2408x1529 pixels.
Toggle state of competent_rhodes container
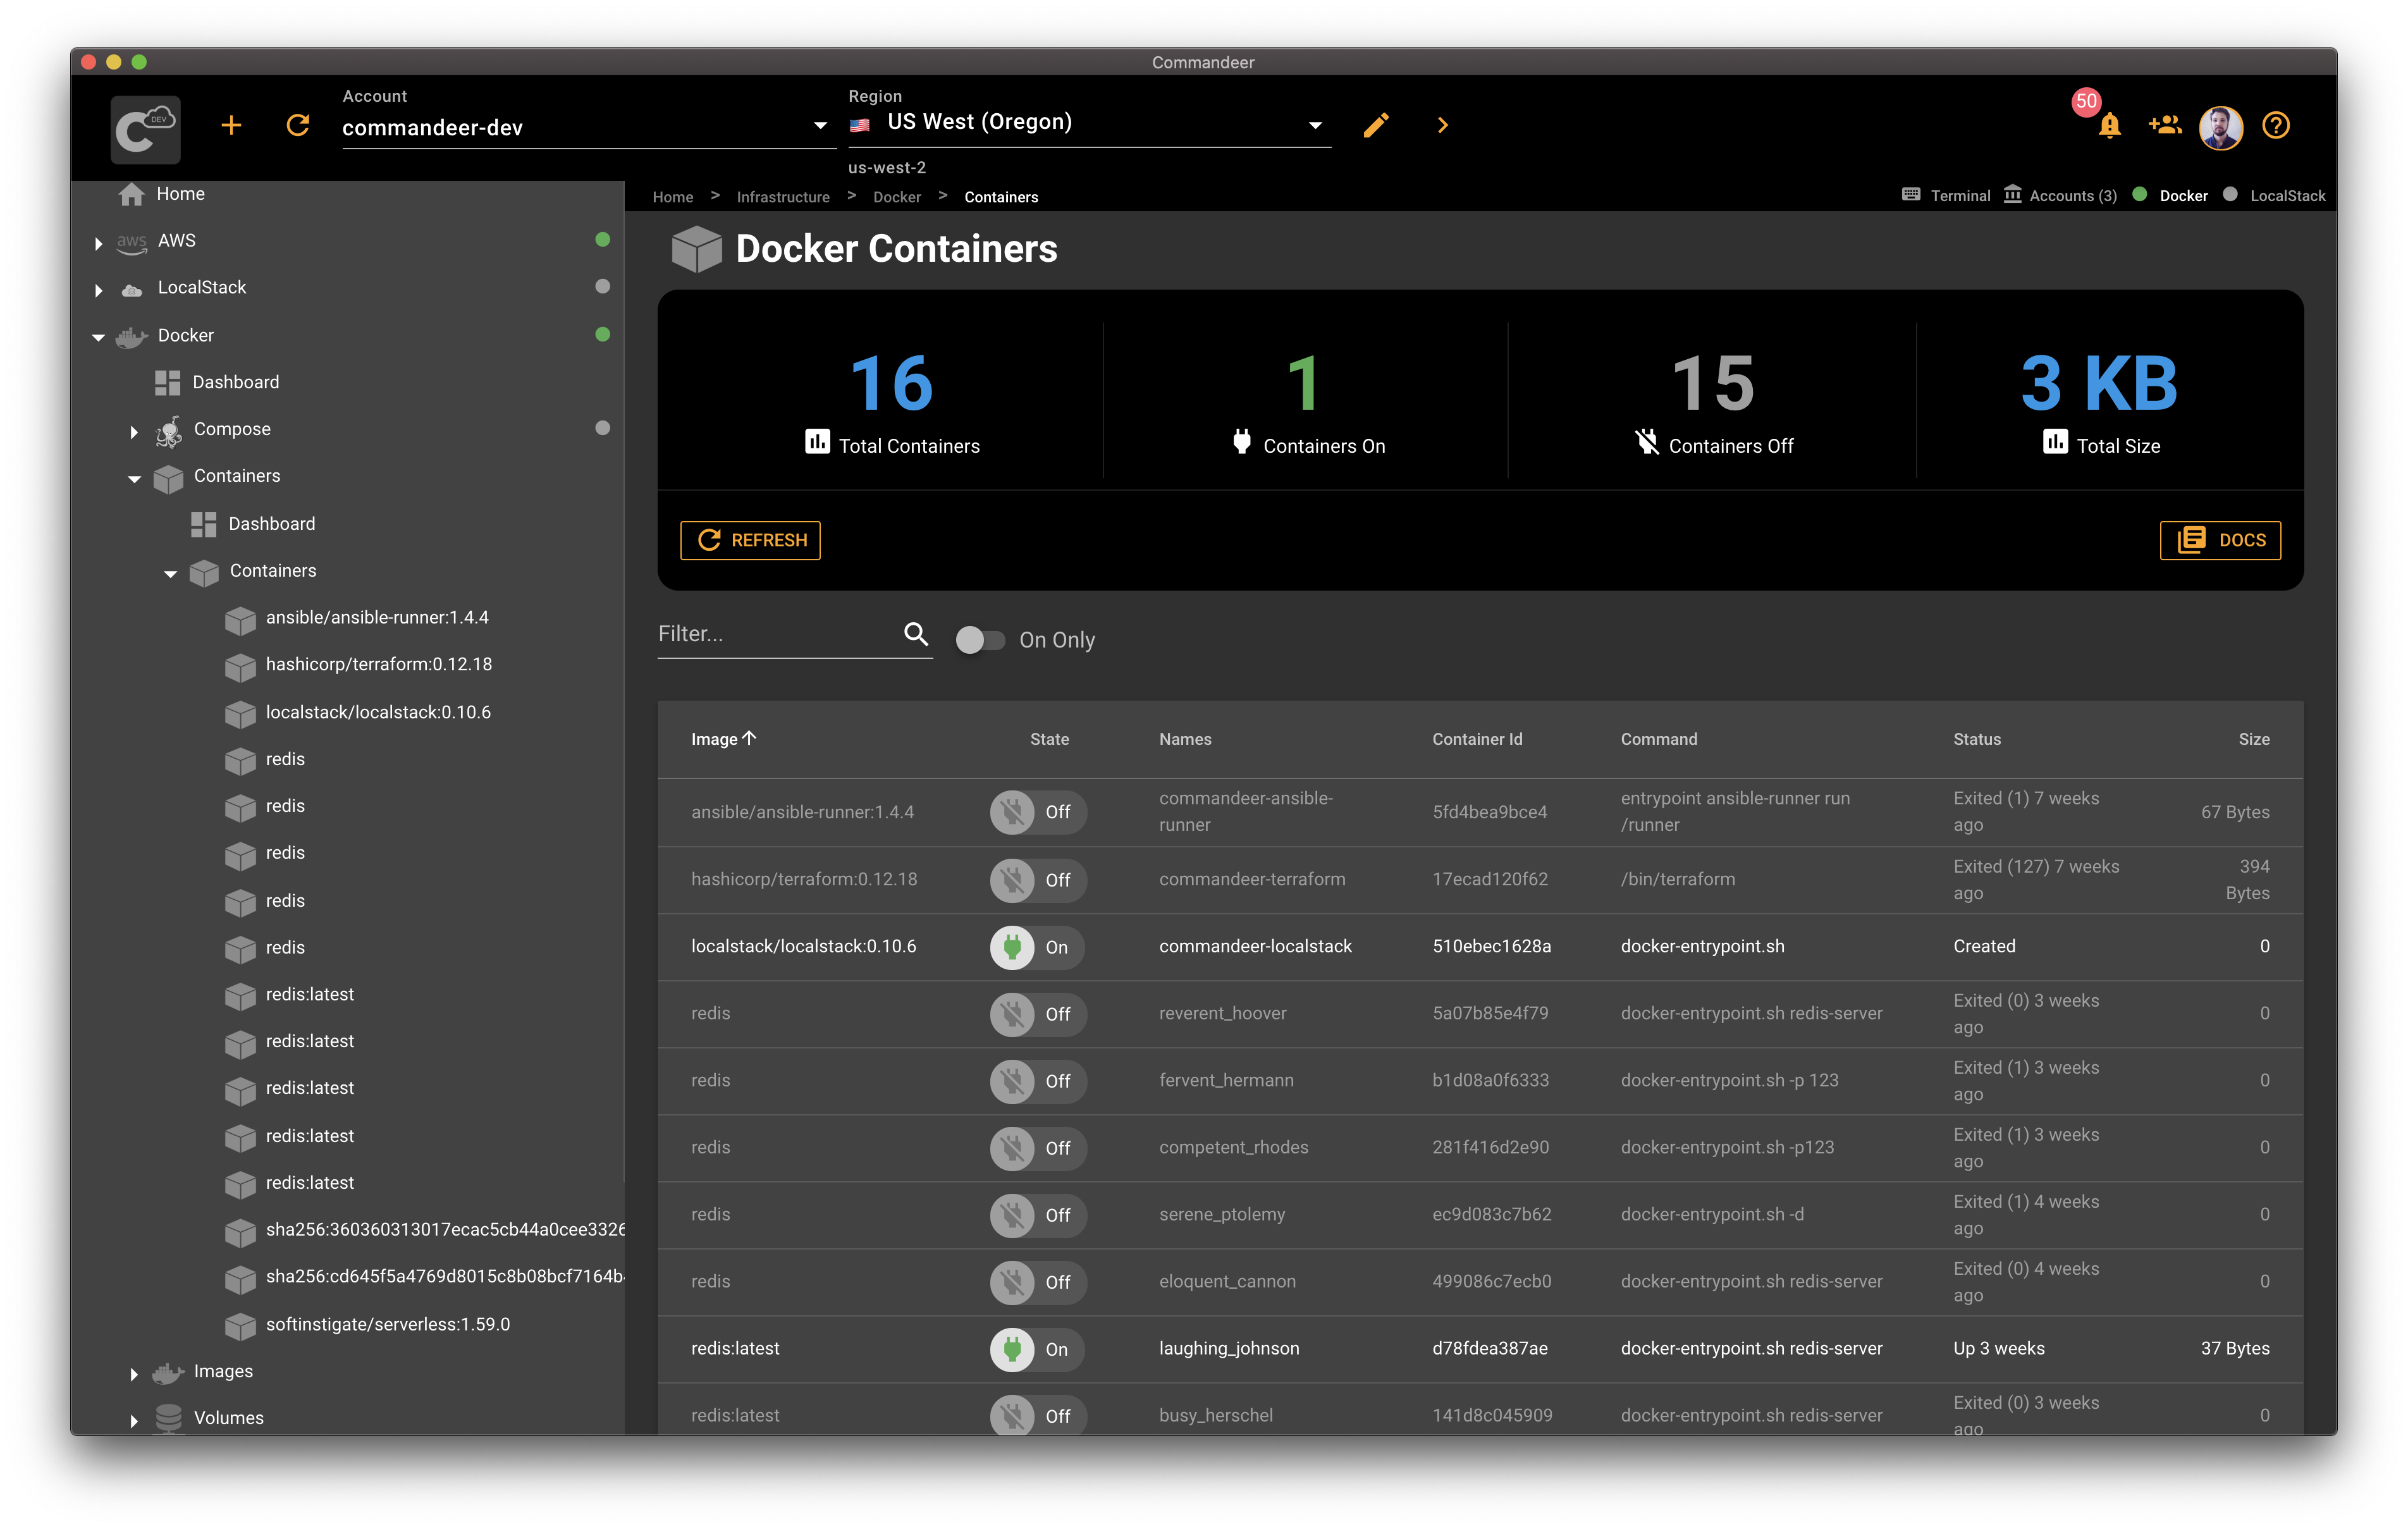tap(1037, 1148)
